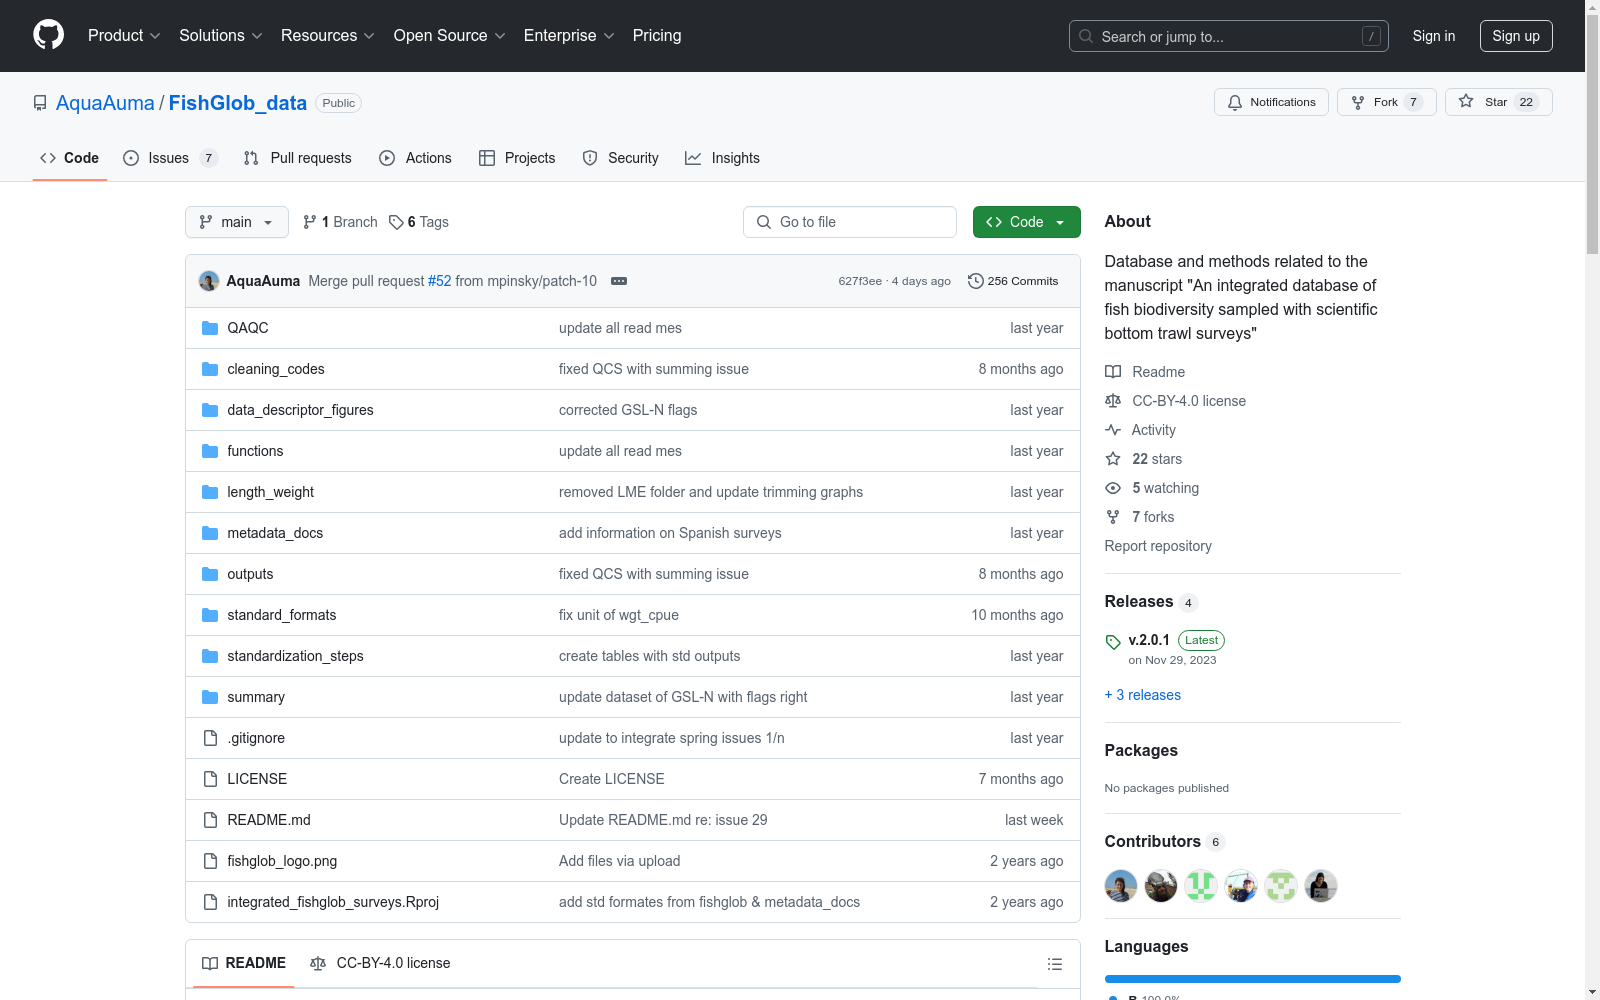1600x1000 pixels.
Task: Star the FishGlob_data repository
Action: pyautogui.click(x=1498, y=102)
